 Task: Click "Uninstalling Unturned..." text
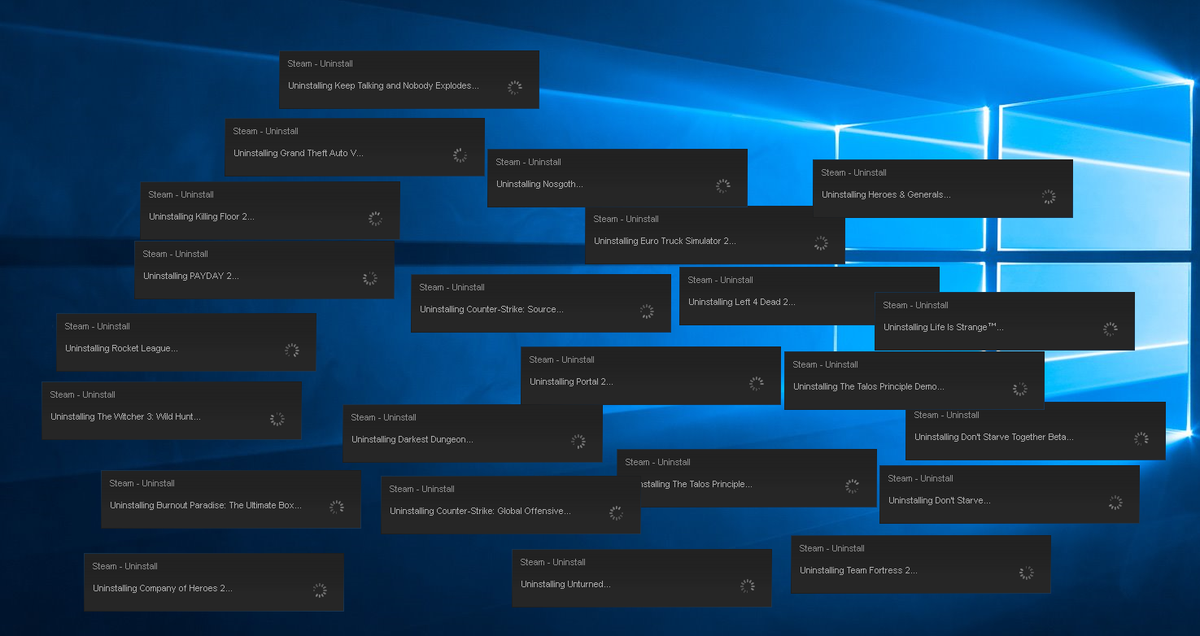[566, 585]
